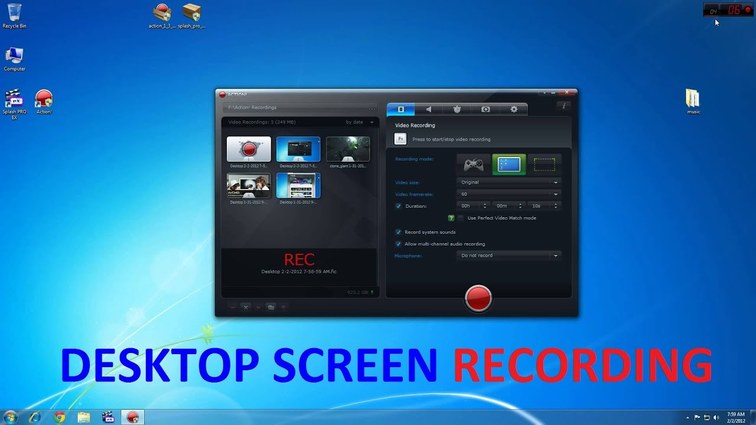Select the red record button recording thumbnail
Viewport: 756px width, 425px height.
249,149
